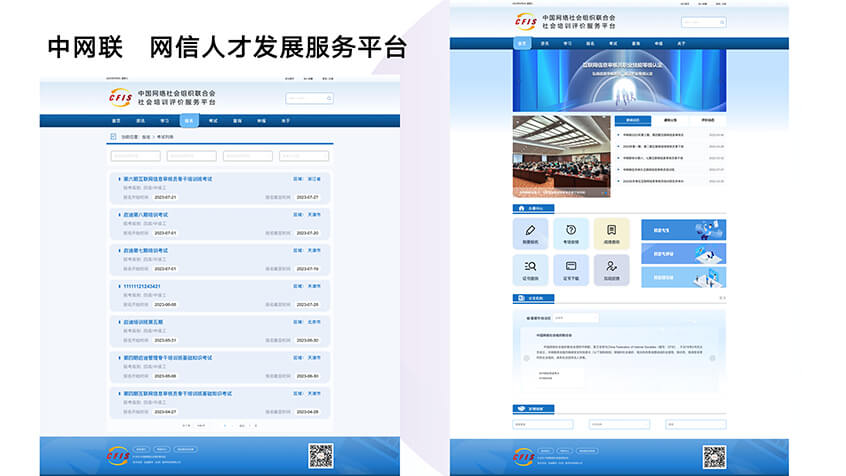Click the pencil icon tile in the homepage service grid
Image resolution: width=846 pixels, height=476 pixels.
pos(531,233)
